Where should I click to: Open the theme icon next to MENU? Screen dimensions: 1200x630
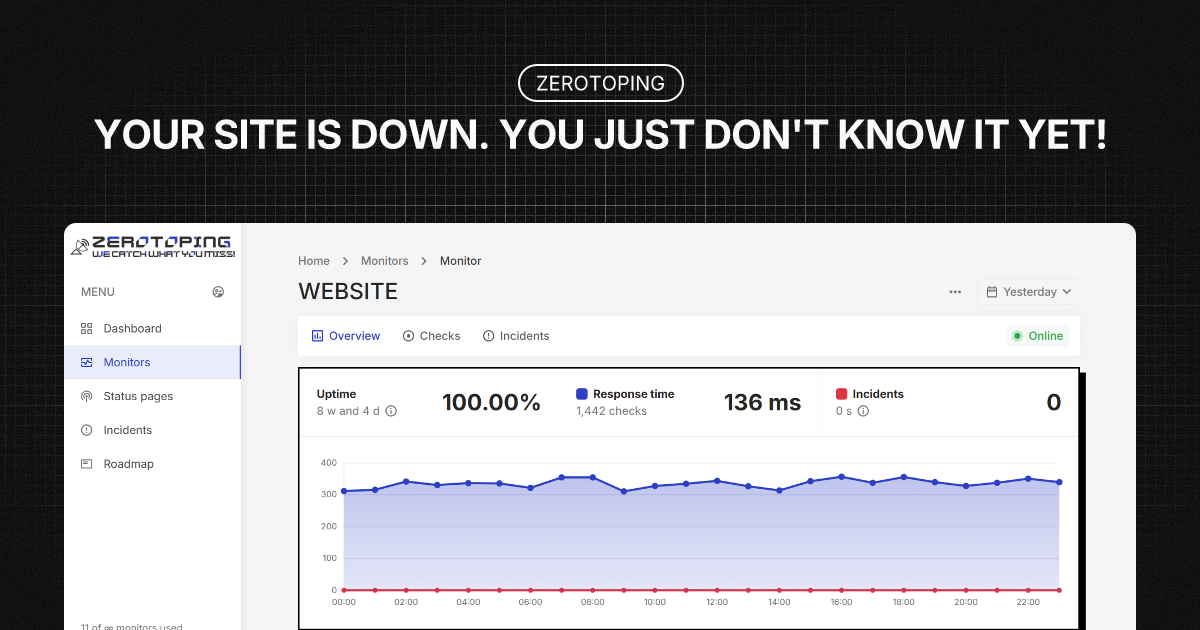click(x=218, y=291)
